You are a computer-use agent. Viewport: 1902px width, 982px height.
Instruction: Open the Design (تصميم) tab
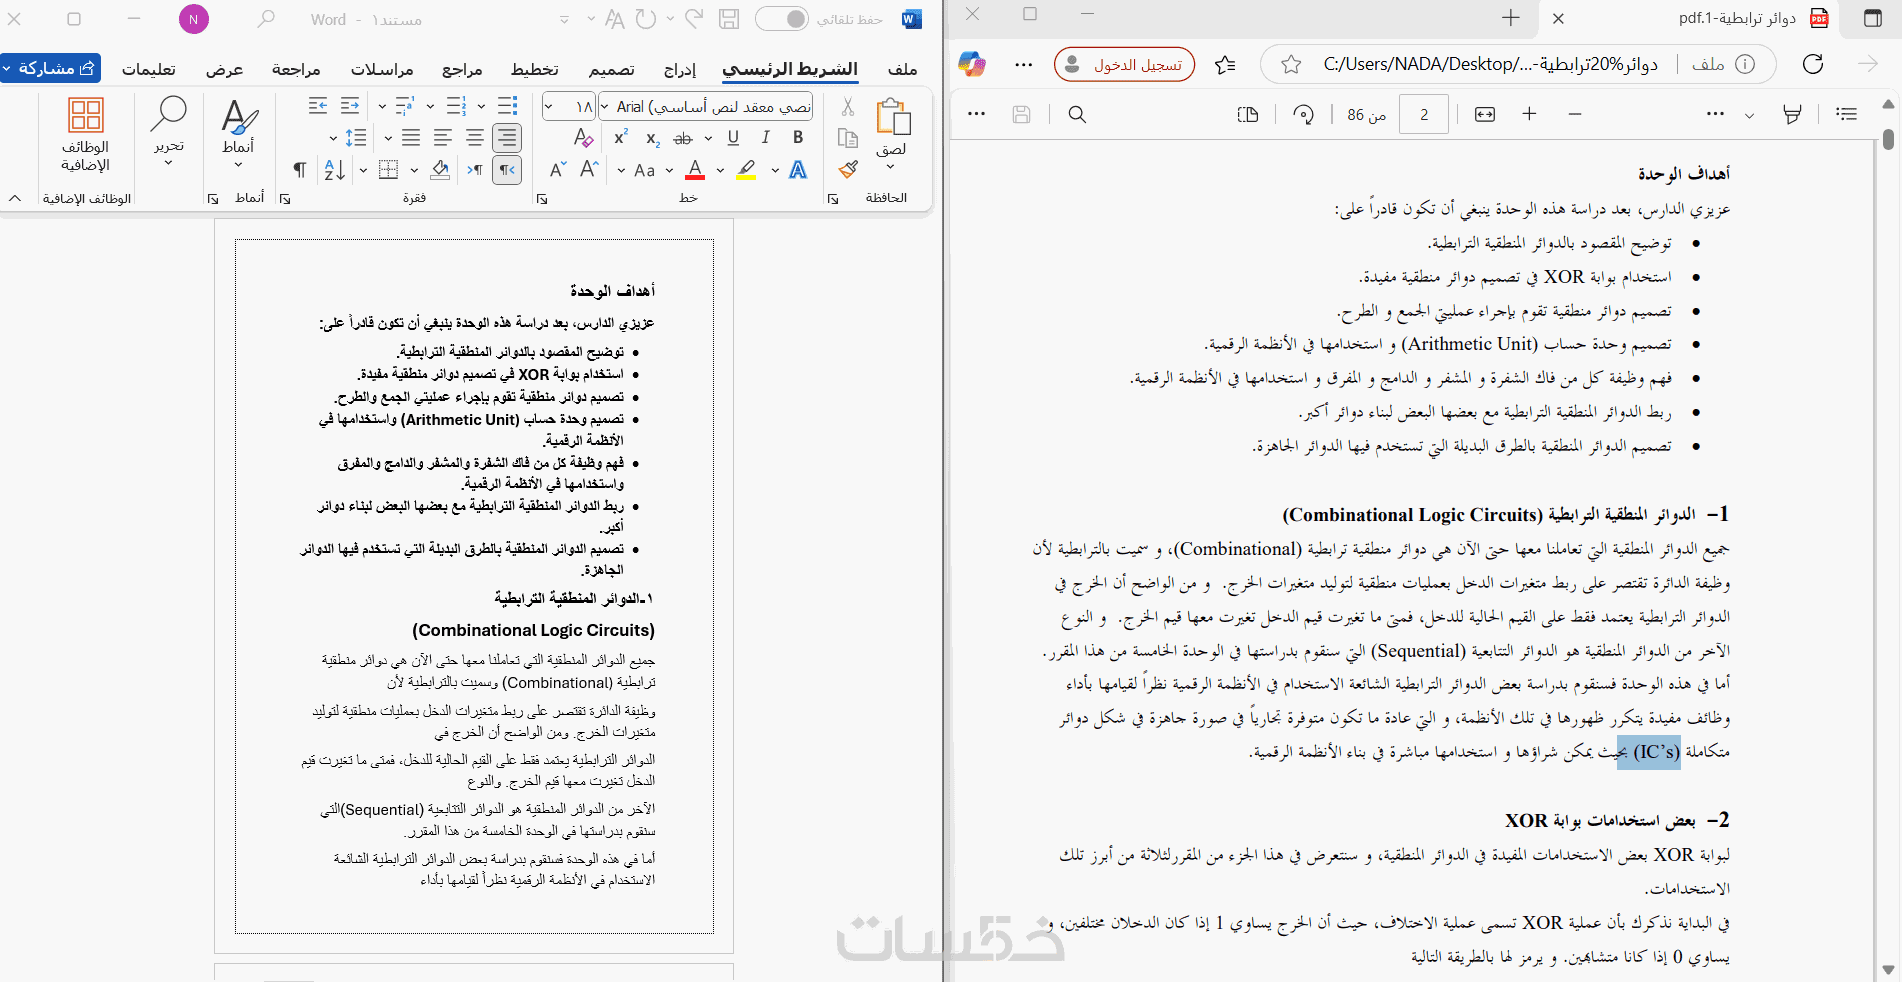click(611, 69)
